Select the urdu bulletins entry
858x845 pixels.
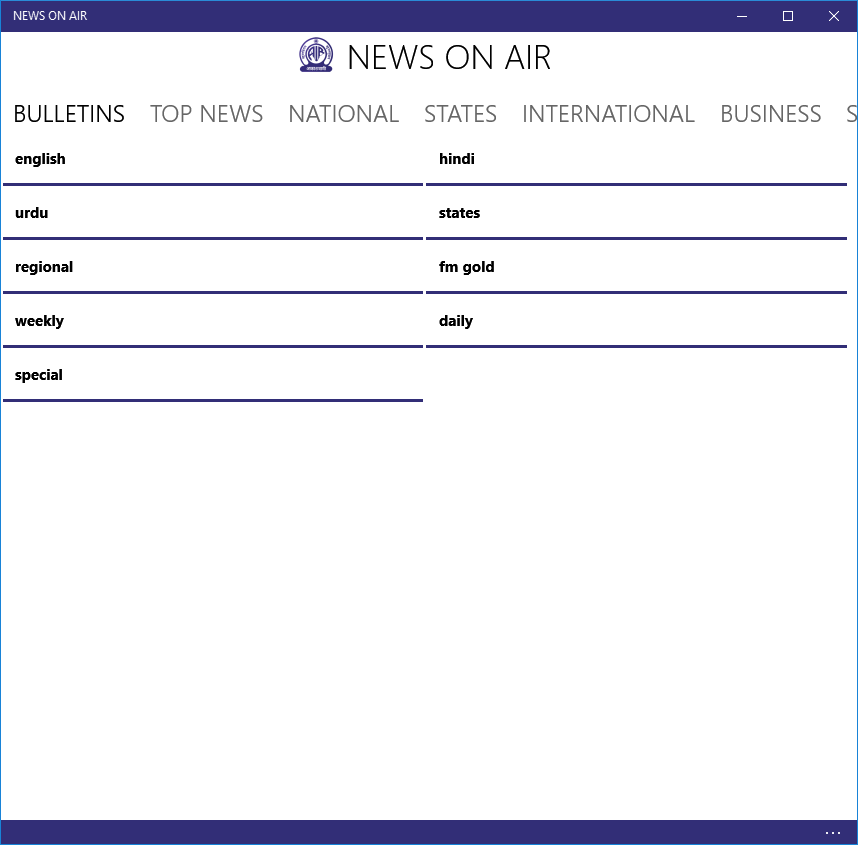[x=213, y=213]
